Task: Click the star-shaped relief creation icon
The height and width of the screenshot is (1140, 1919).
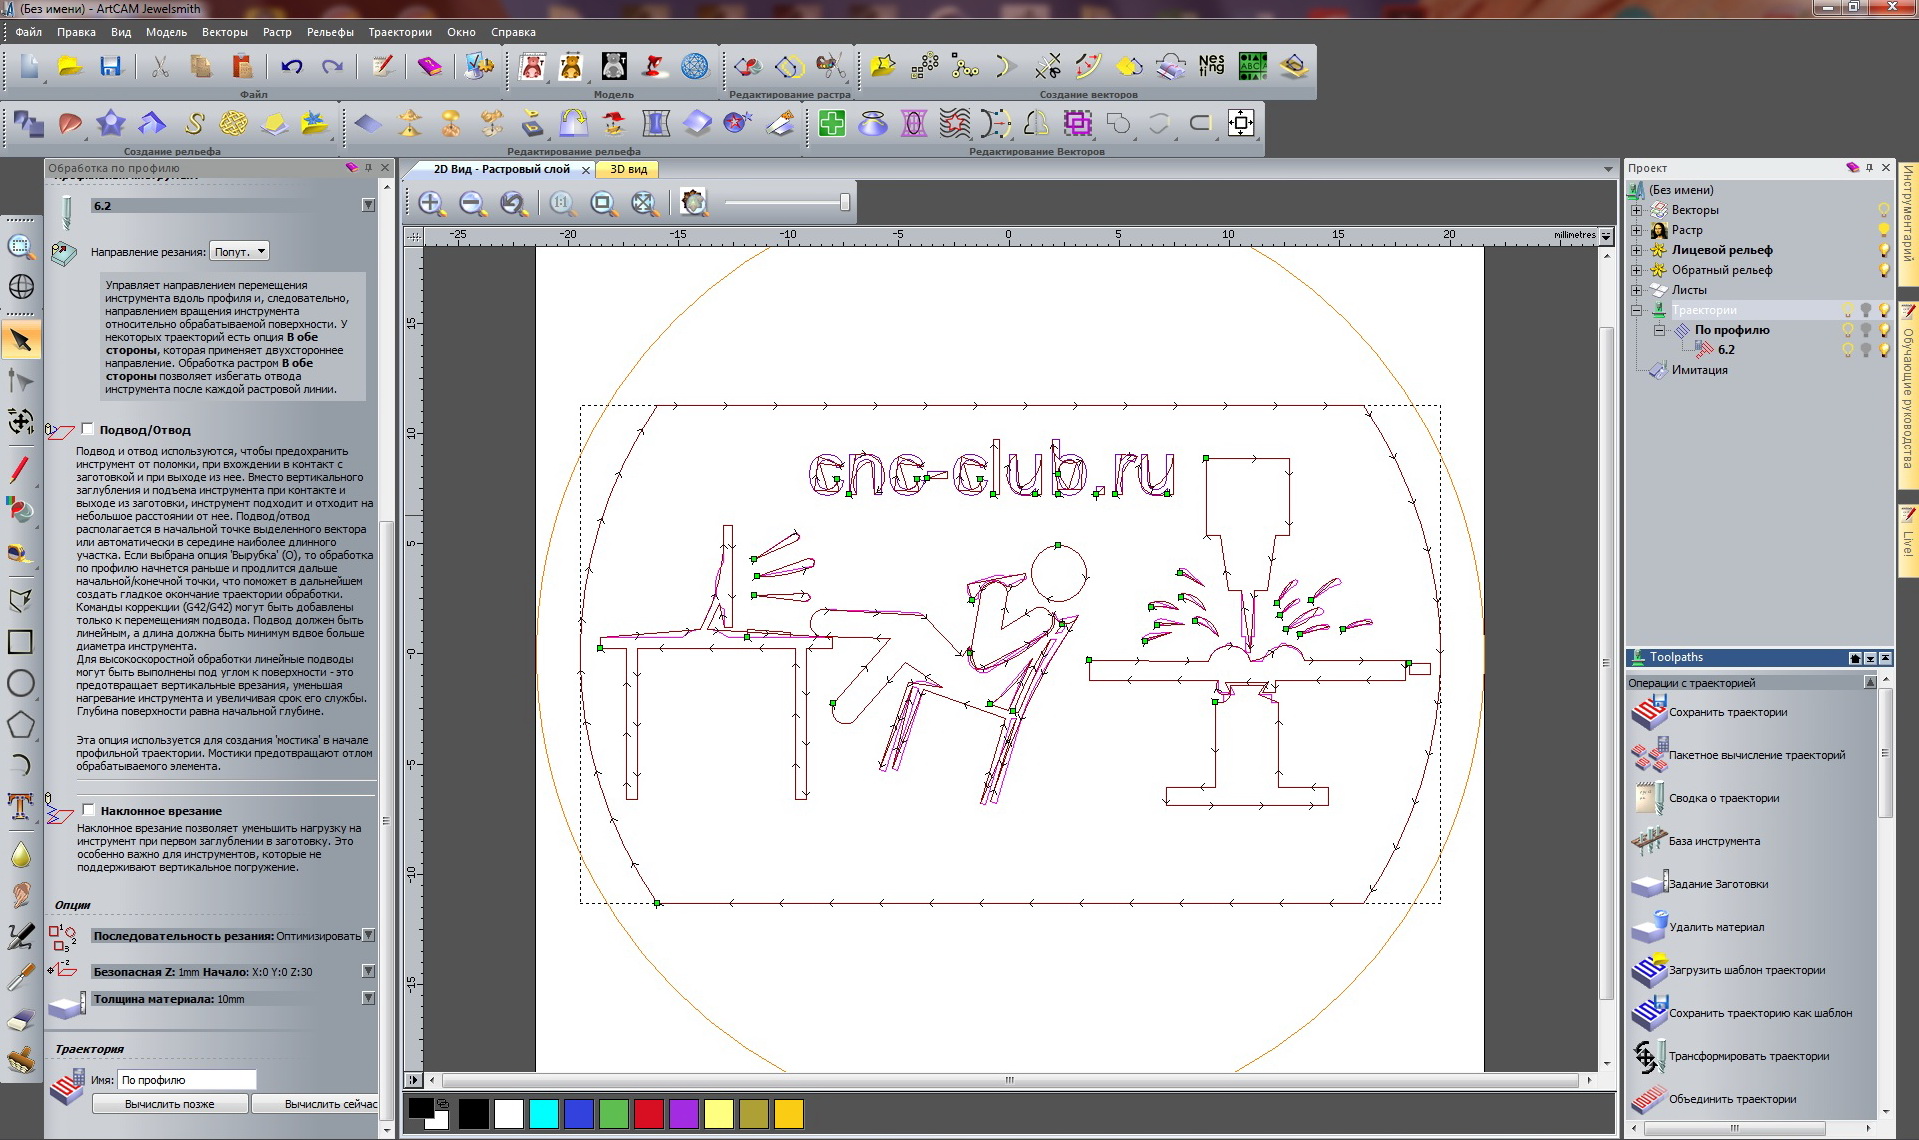Action: pyautogui.click(x=111, y=124)
